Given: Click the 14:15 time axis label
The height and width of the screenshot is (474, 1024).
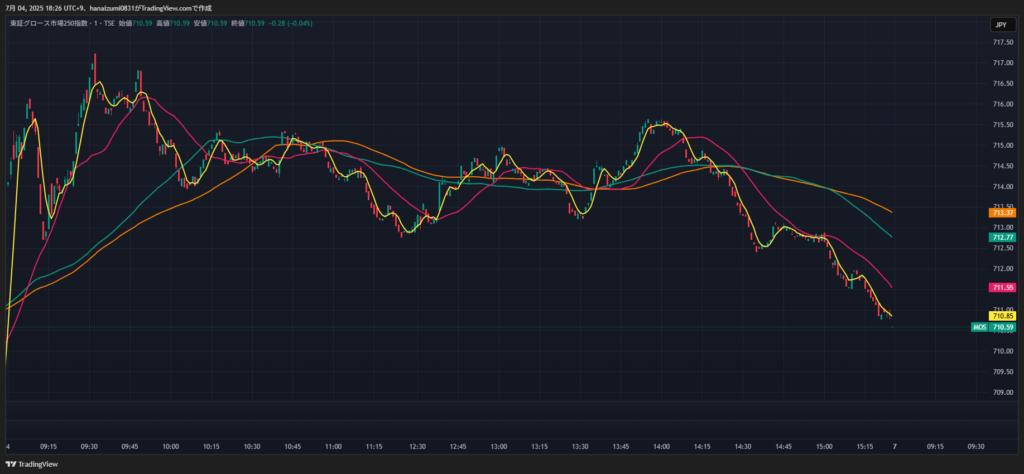Looking at the screenshot, I should pos(702,447).
